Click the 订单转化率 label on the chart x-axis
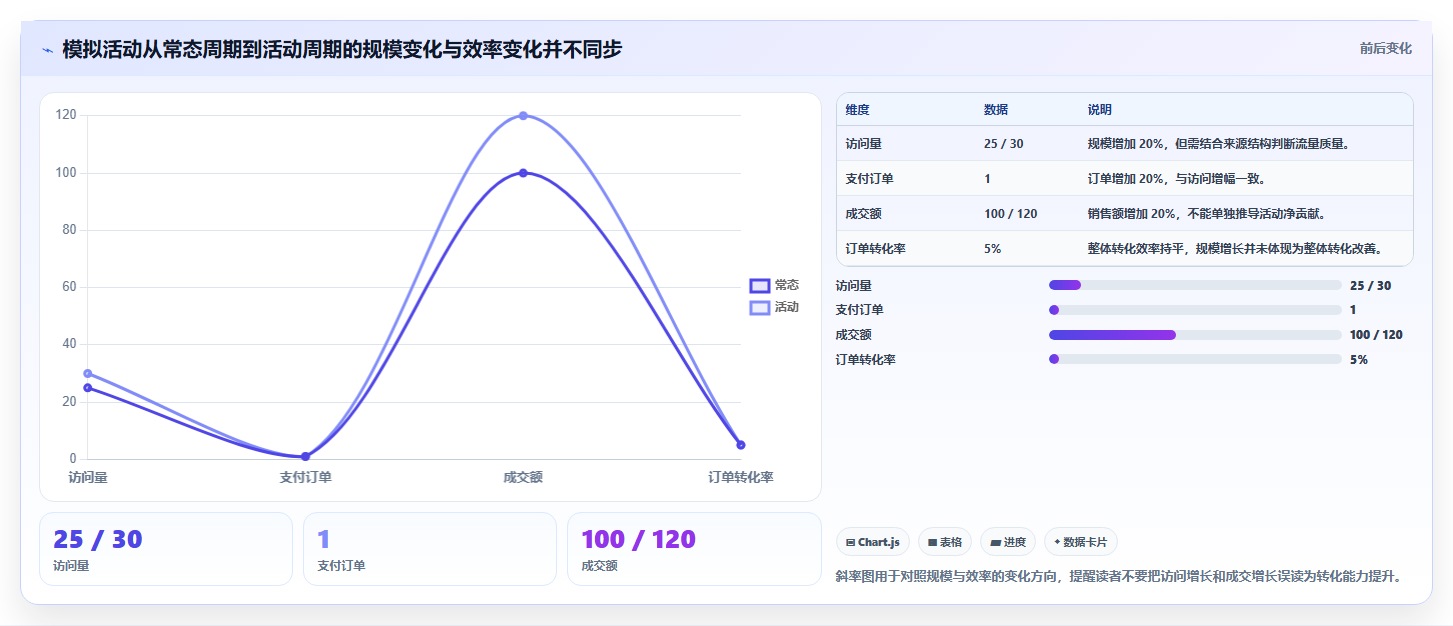Image resolution: width=1453 pixels, height=626 pixels. tap(741, 477)
